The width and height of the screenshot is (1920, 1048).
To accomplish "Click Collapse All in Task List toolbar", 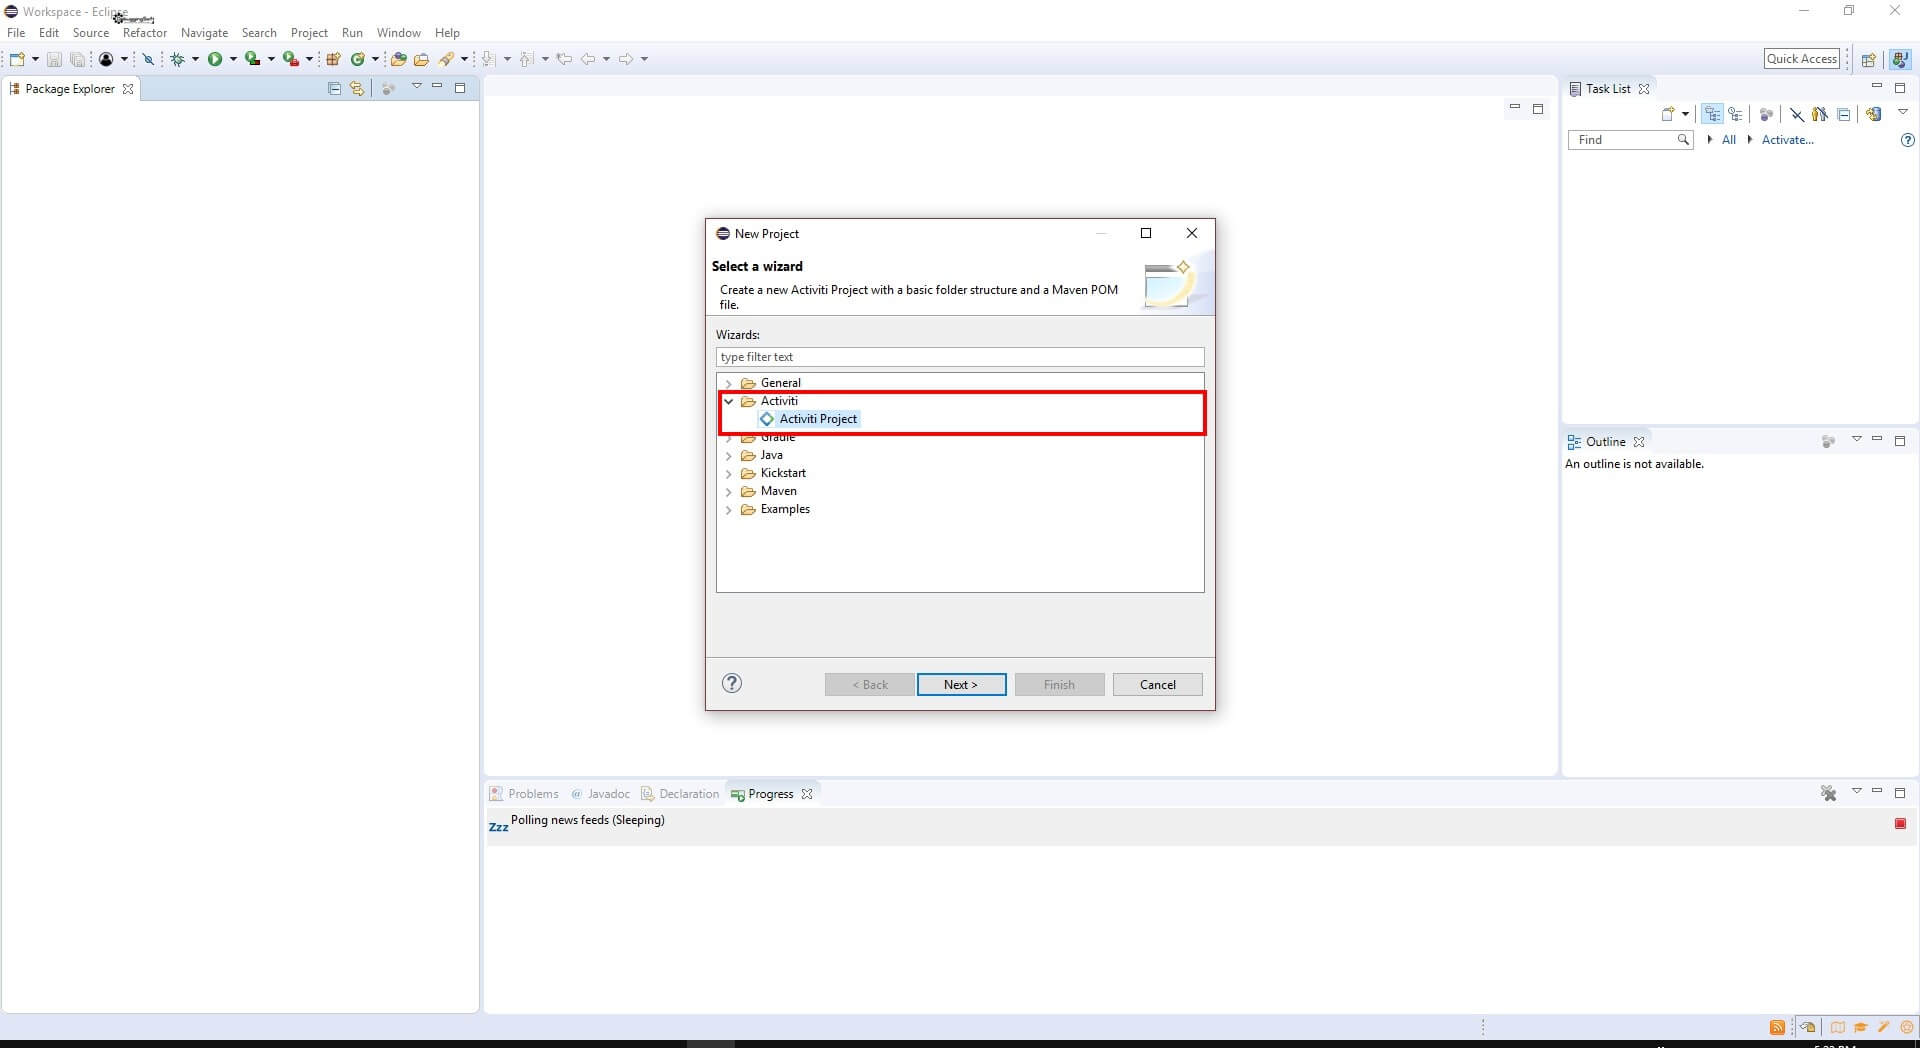I will pyautogui.click(x=1843, y=114).
